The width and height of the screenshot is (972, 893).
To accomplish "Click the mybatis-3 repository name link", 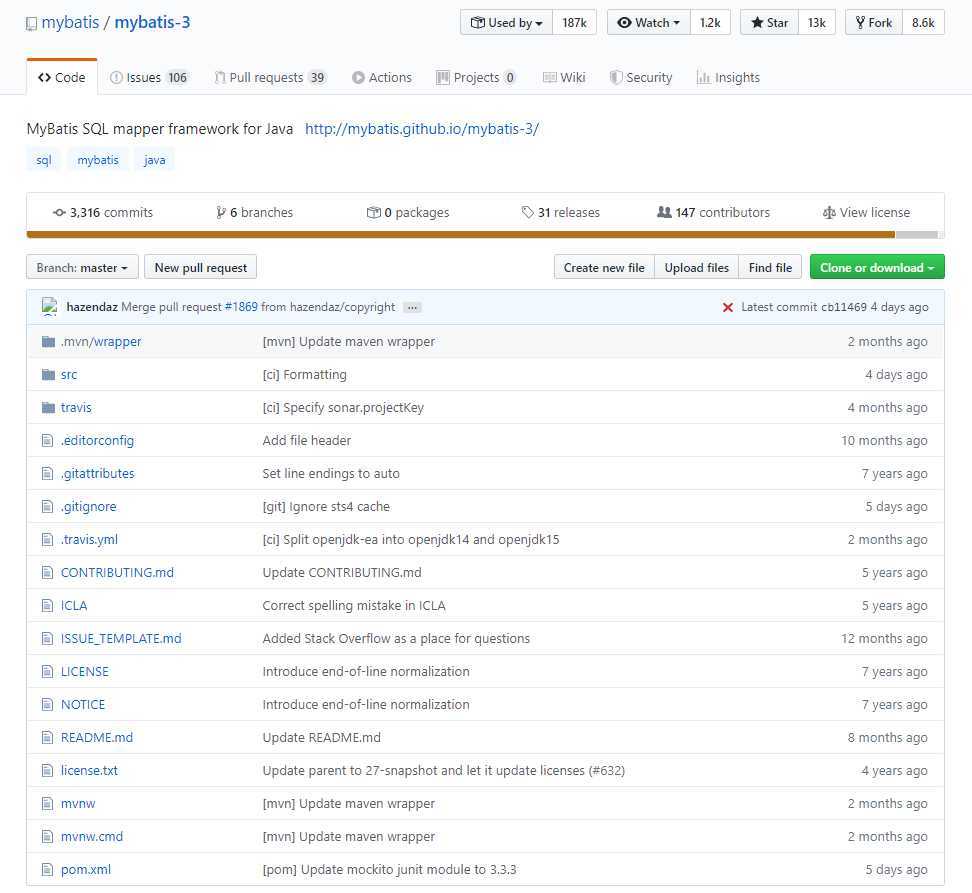I will (x=152, y=23).
